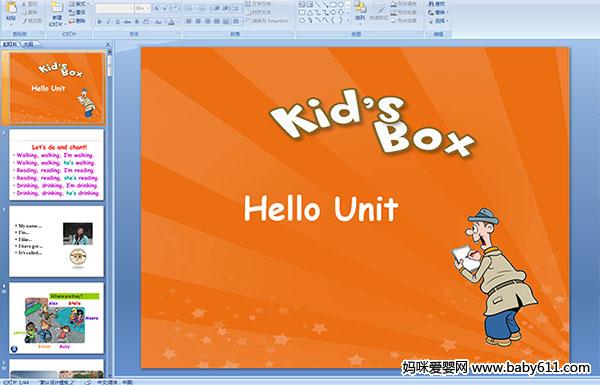The width and height of the screenshot is (600, 385).
Task: Open the font name dropdown
Action: click(x=114, y=8)
